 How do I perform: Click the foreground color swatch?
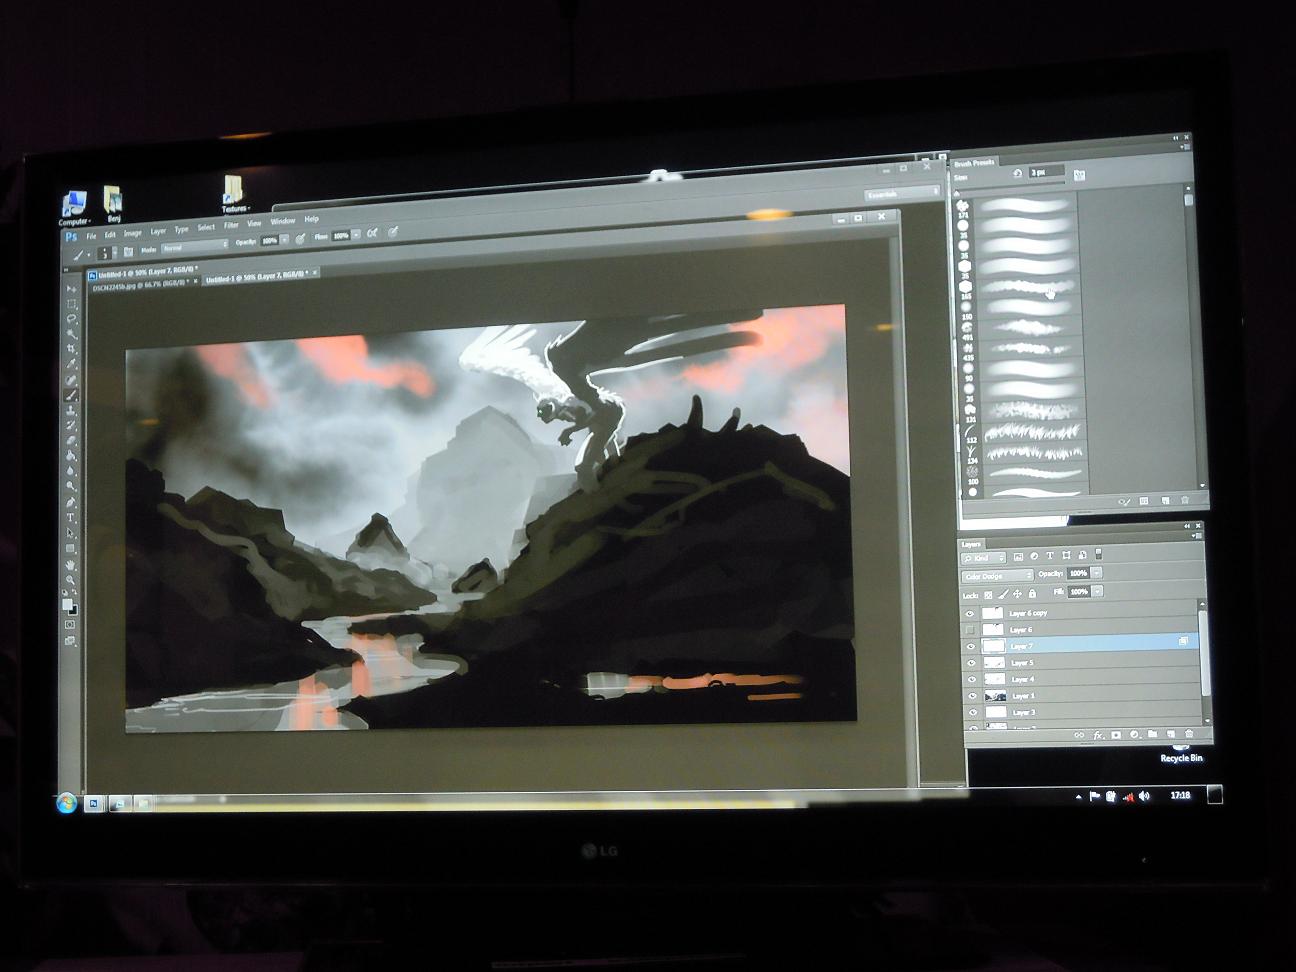(x=67, y=603)
